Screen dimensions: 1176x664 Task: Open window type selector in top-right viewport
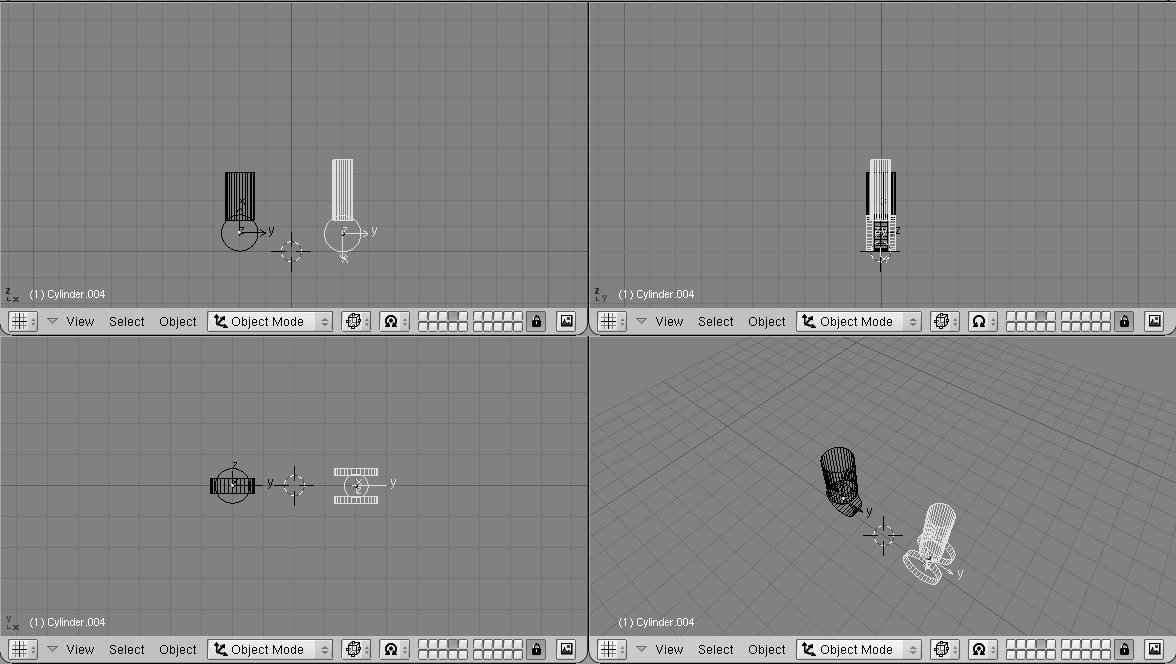(611, 321)
